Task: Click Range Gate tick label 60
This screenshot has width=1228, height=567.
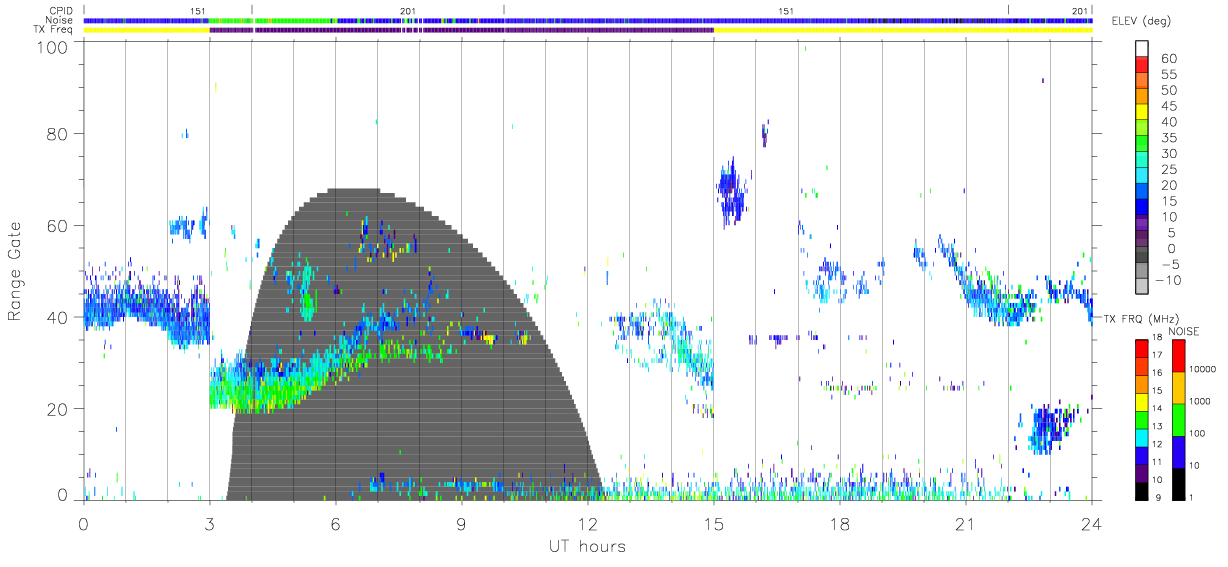Action: (57, 225)
